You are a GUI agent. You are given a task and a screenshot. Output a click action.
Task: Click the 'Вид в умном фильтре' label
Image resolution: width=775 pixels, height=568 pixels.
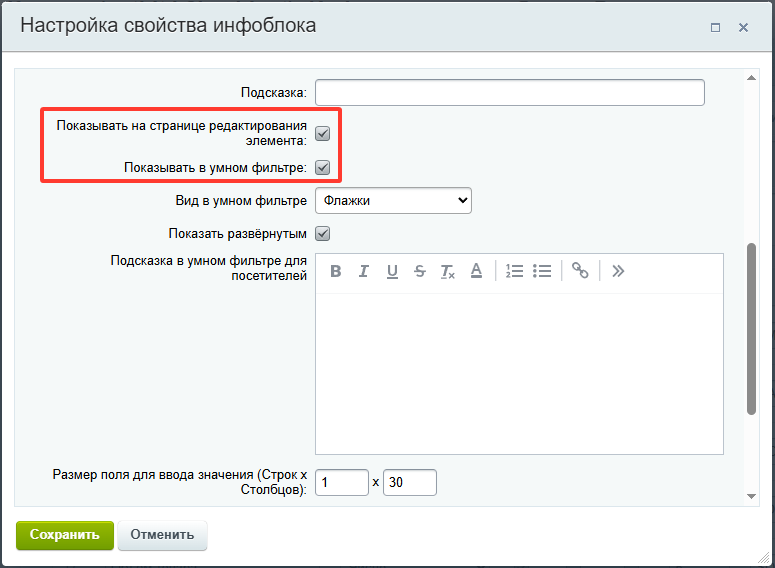[241, 201]
